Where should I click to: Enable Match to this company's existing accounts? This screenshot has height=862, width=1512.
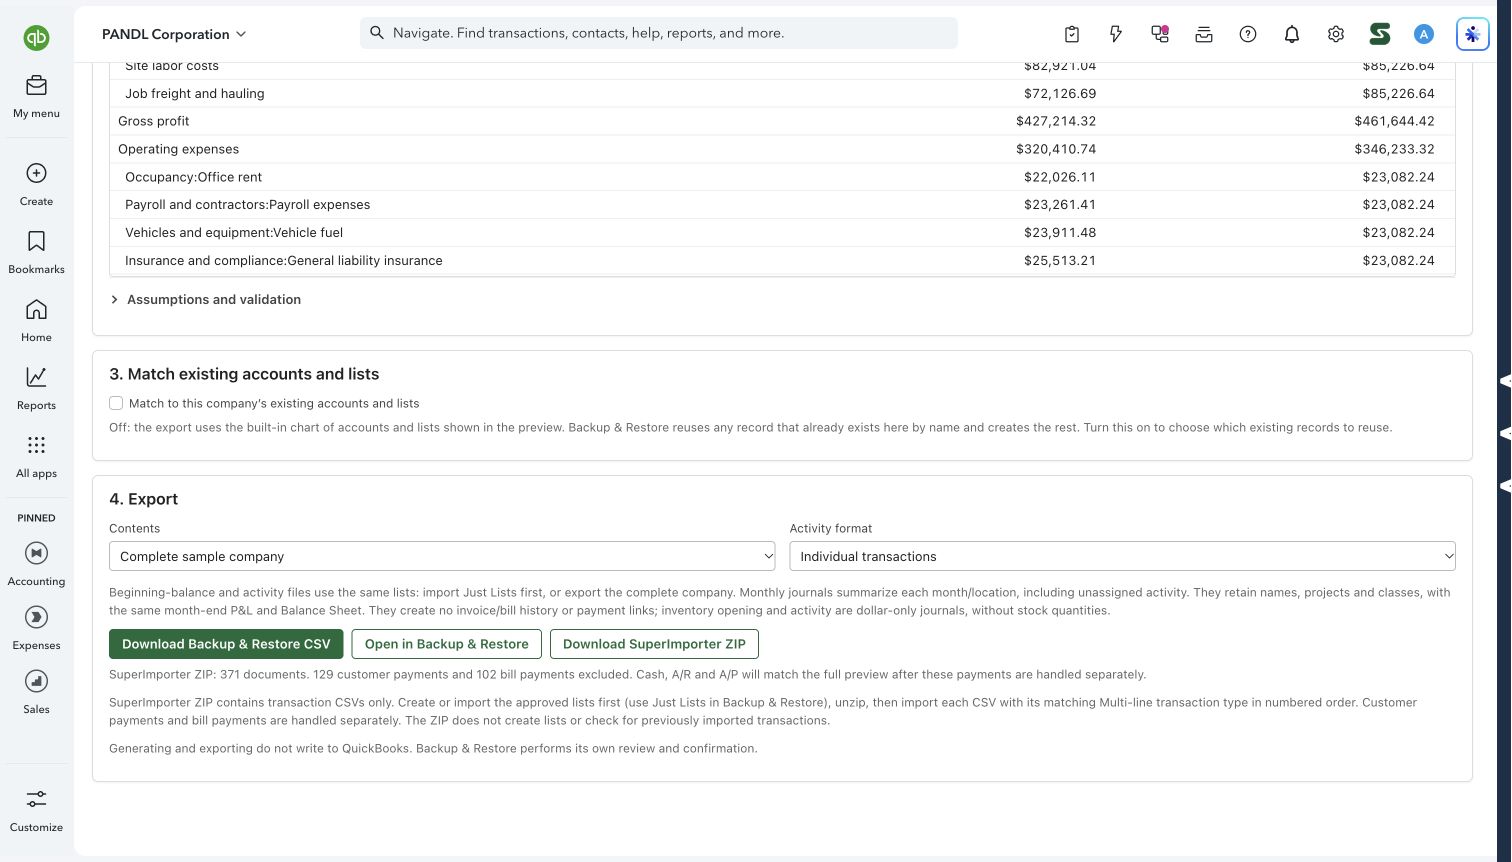(x=116, y=403)
